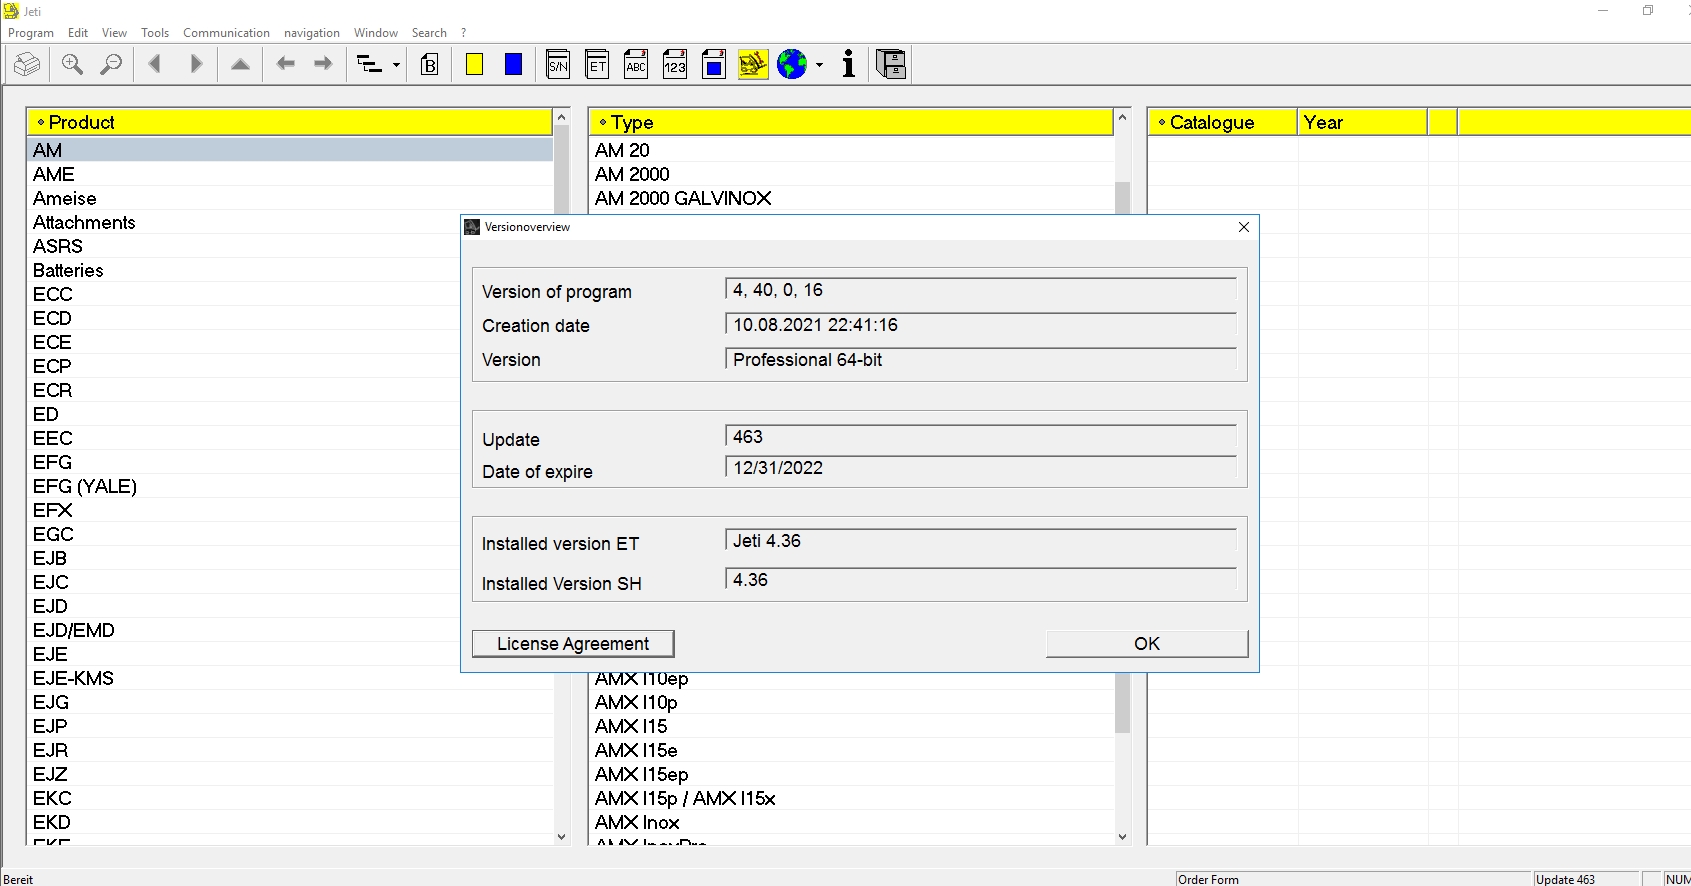The height and width of the screenshot is (886, 1691).
Task: Click the ABC search toolbar icon
Action: pos(636,65)
